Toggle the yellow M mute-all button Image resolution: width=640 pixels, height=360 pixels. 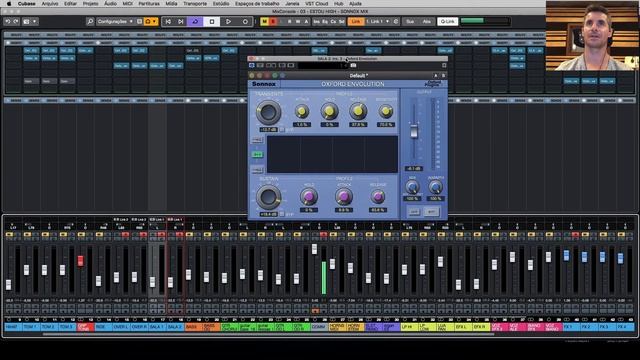coord(264,22)
